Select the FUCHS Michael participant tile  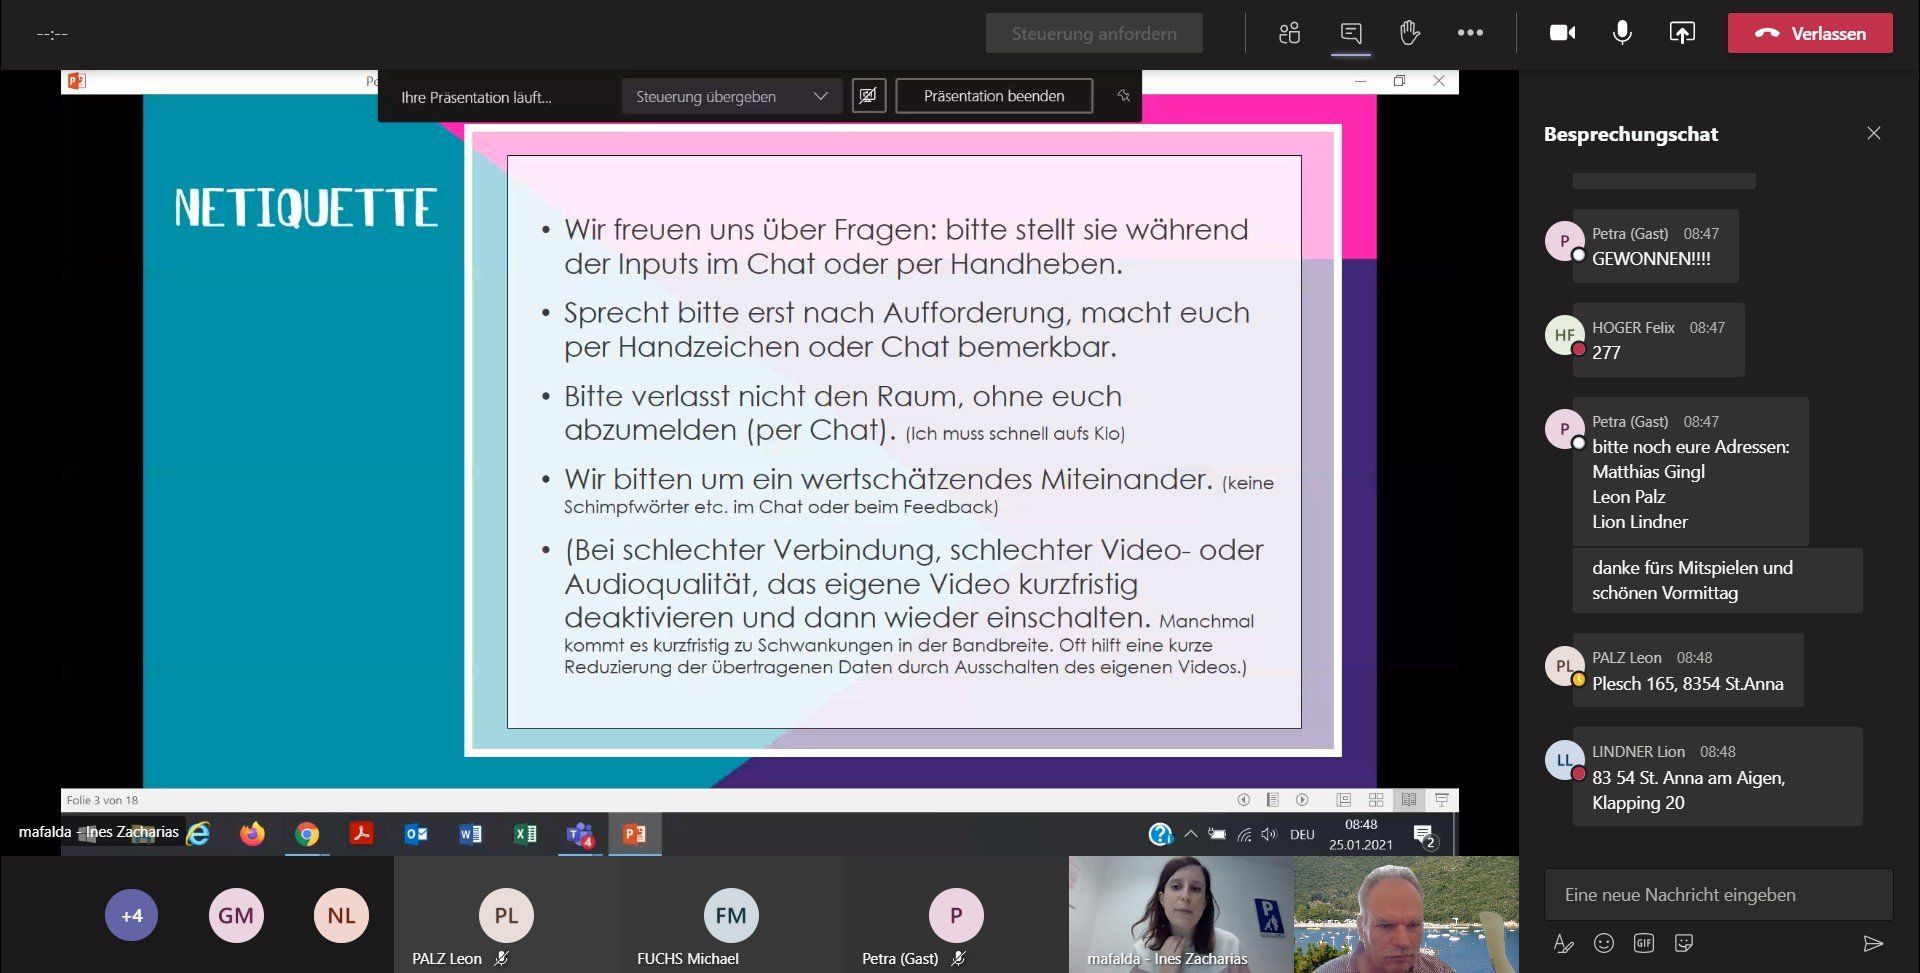(x=731, y=915)
